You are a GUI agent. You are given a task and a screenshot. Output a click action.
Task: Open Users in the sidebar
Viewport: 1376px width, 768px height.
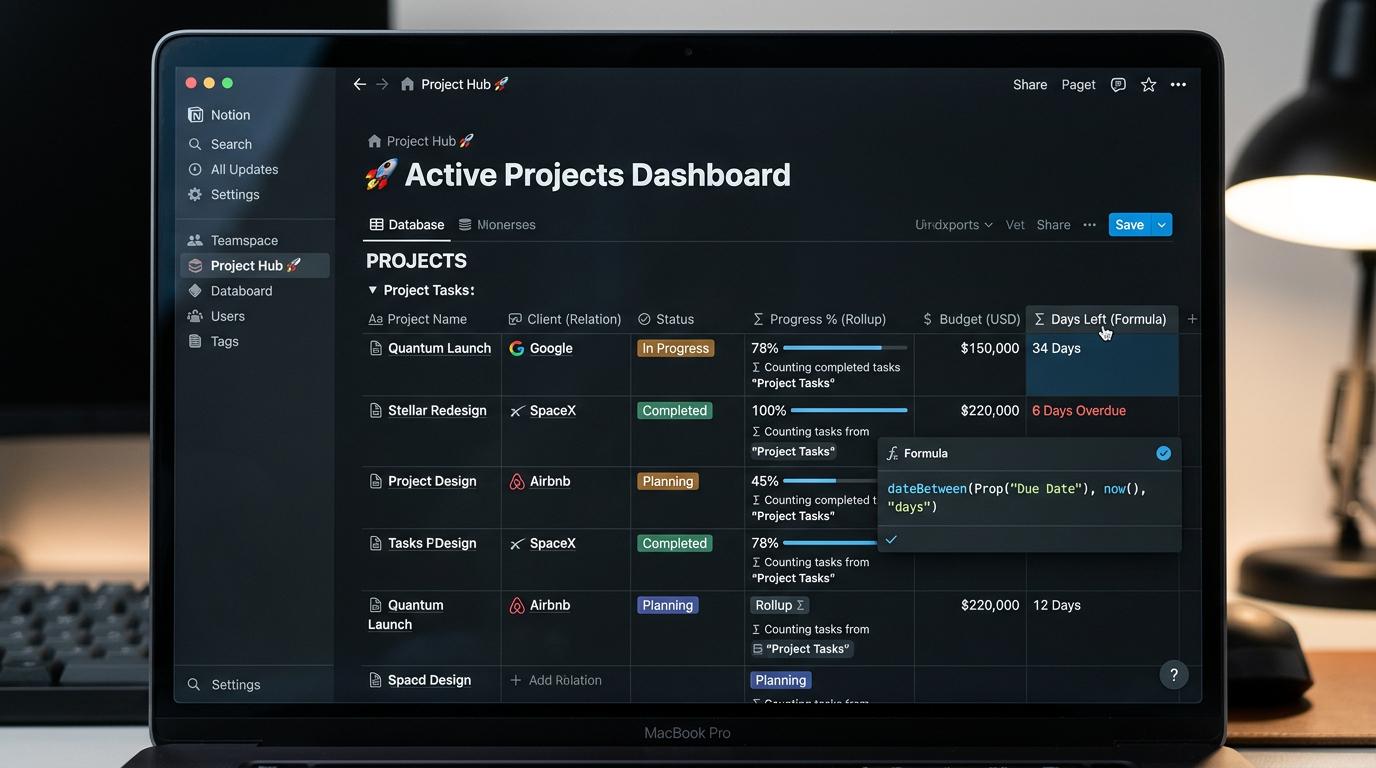216,316
